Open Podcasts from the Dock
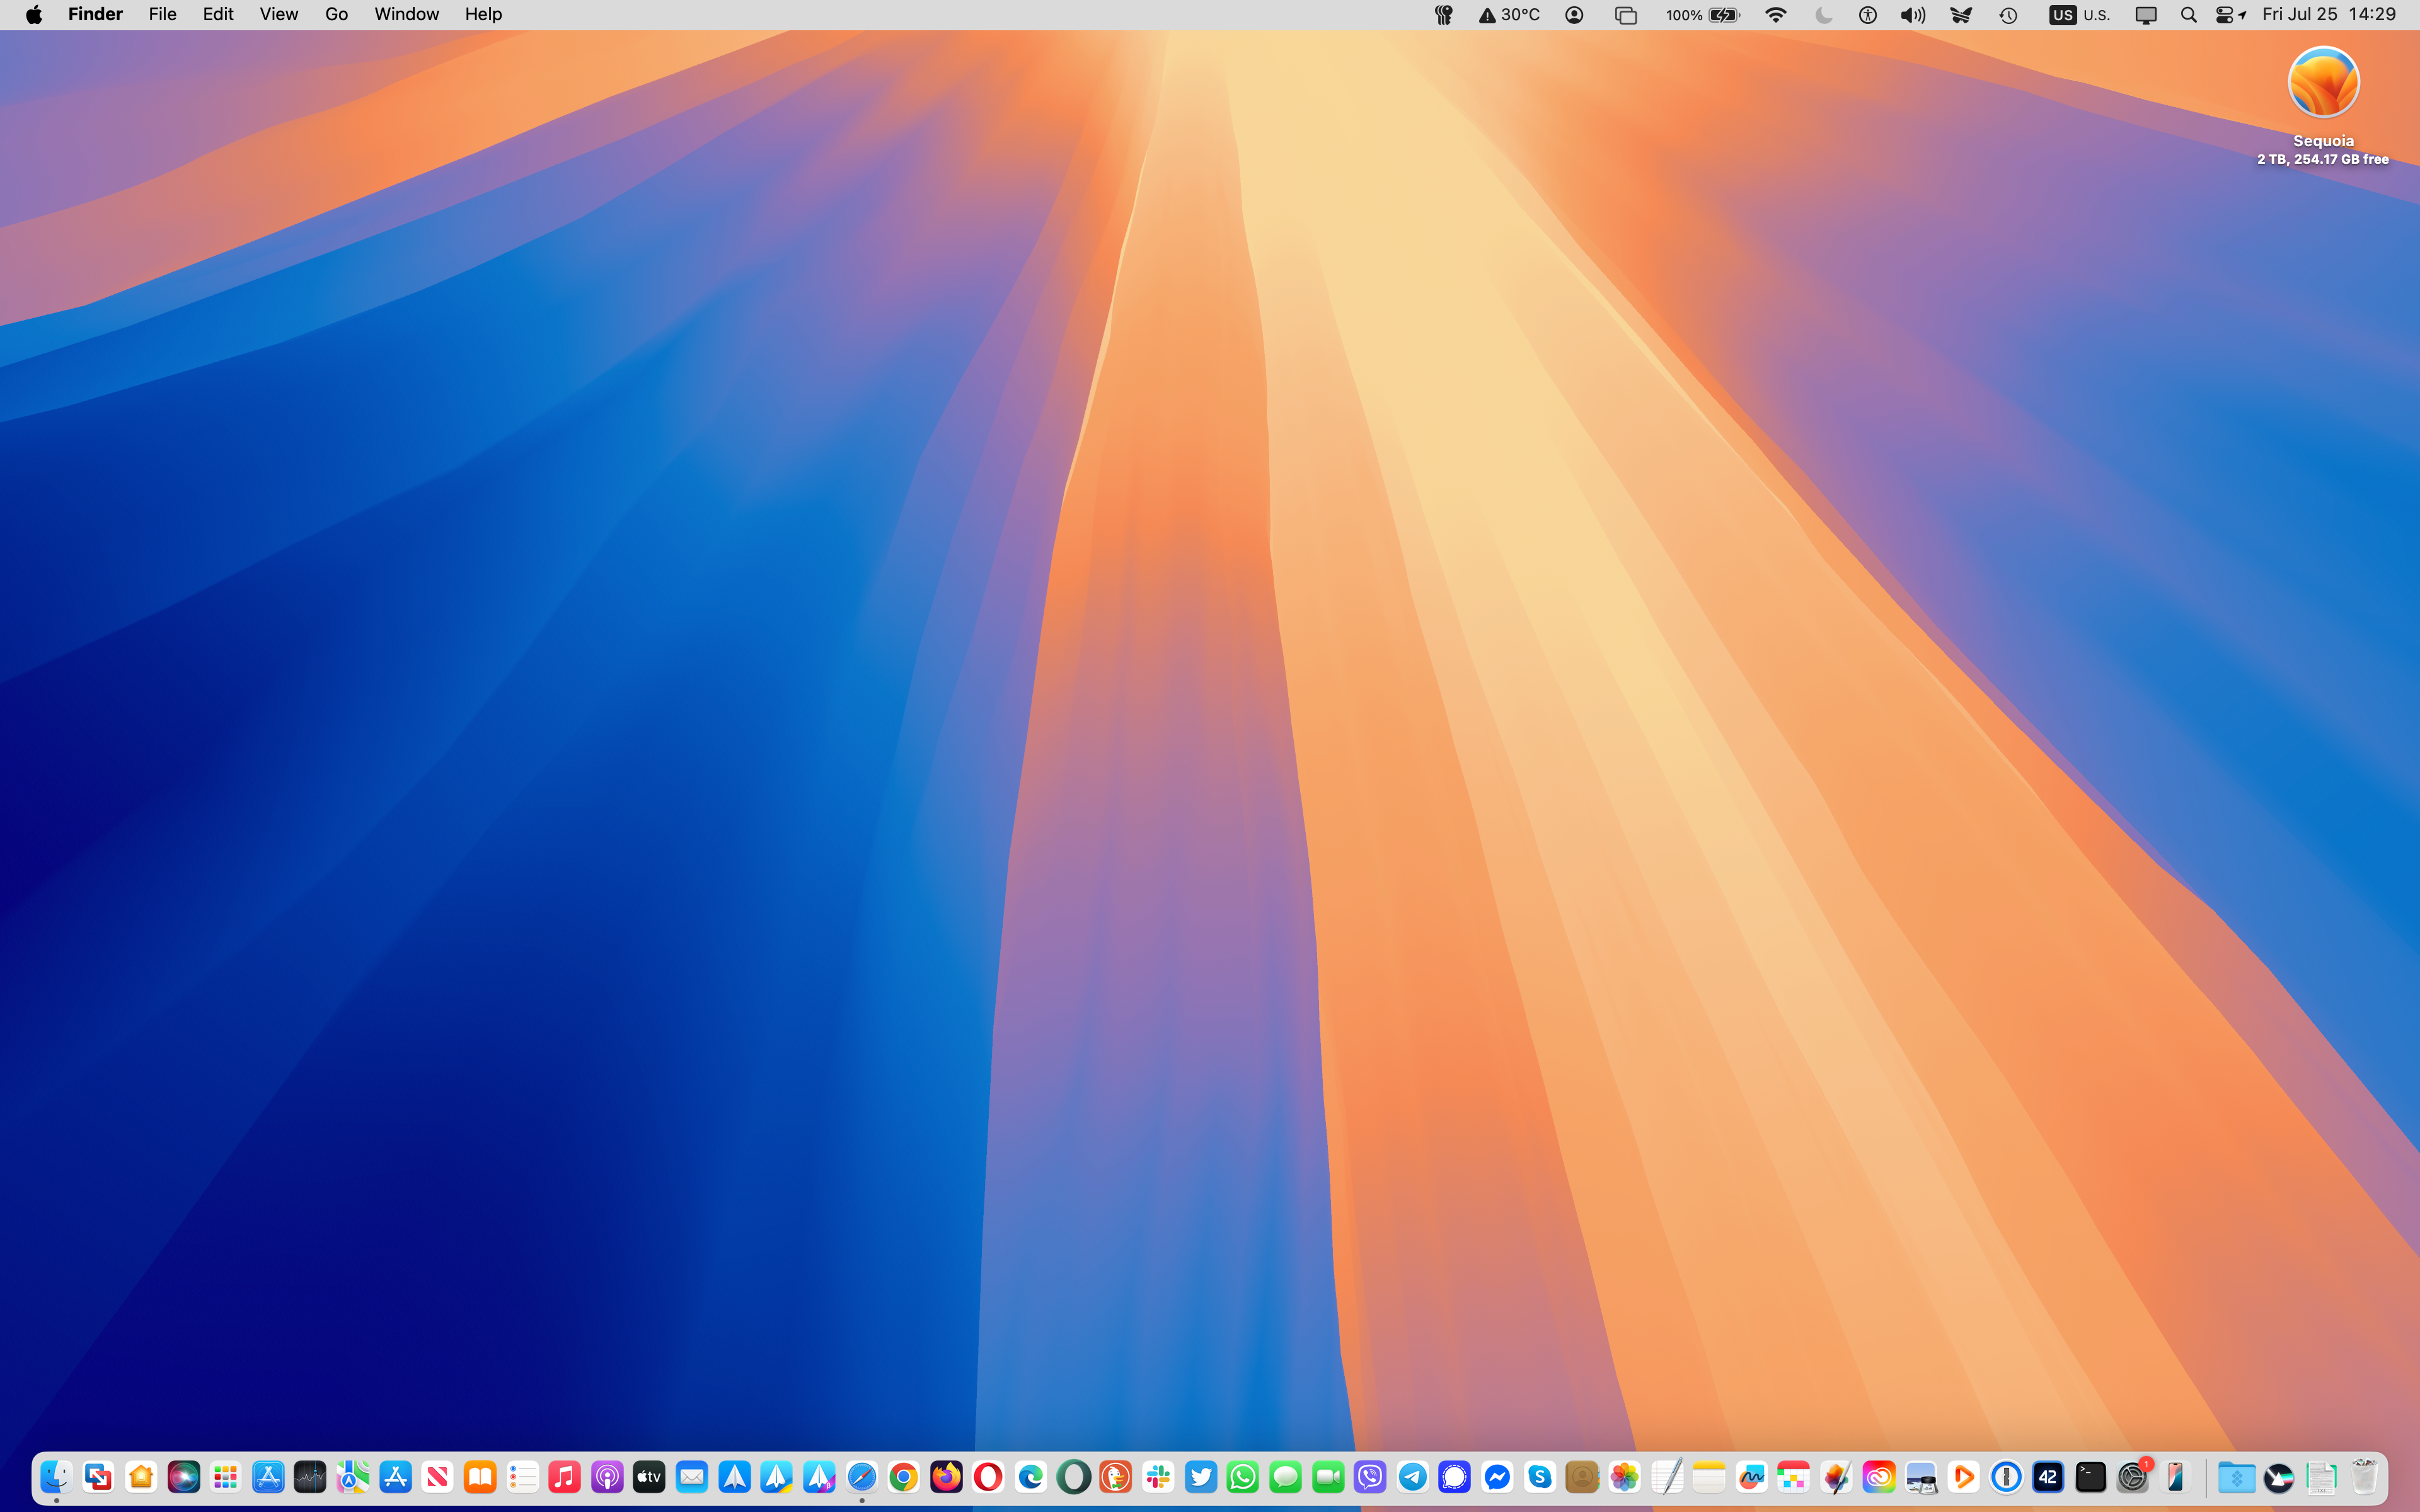 pos(607,1477)
